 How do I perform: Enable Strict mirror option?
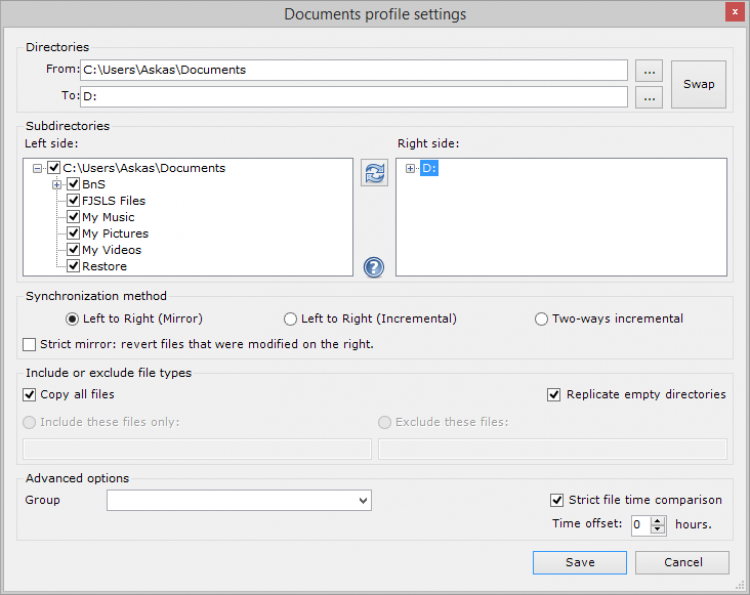[29, 344]
